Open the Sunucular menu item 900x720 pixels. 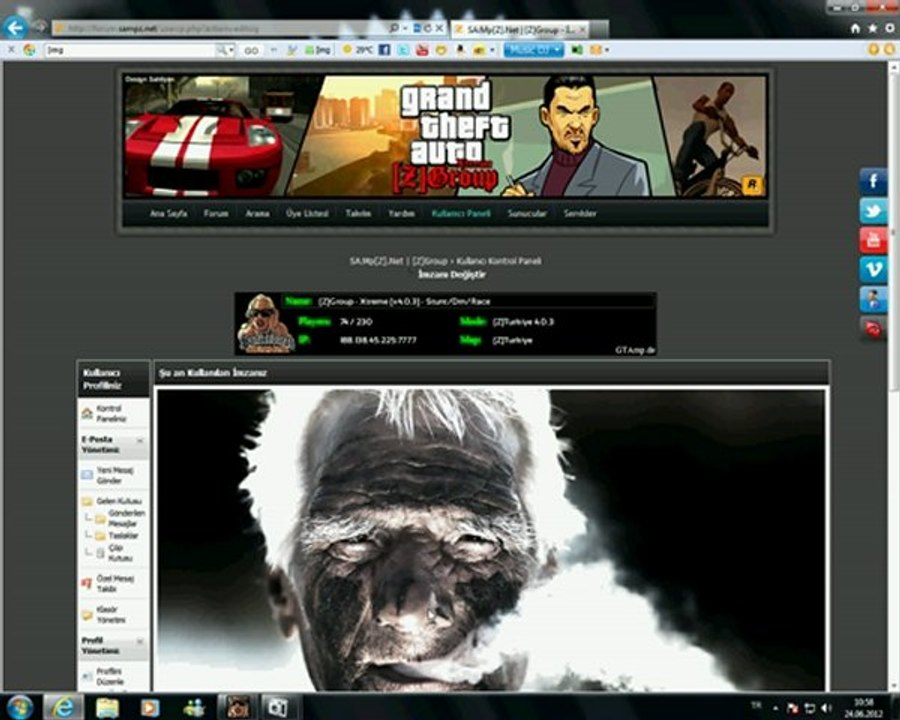coord(527,214)
